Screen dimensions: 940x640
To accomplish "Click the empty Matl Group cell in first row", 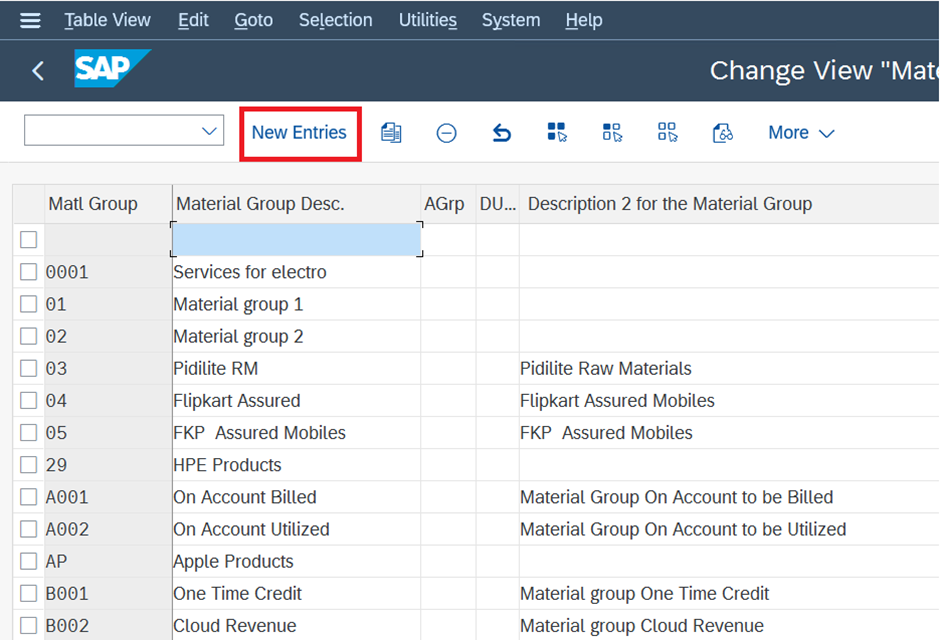I will pyautogui.click(x=108, y=240).
